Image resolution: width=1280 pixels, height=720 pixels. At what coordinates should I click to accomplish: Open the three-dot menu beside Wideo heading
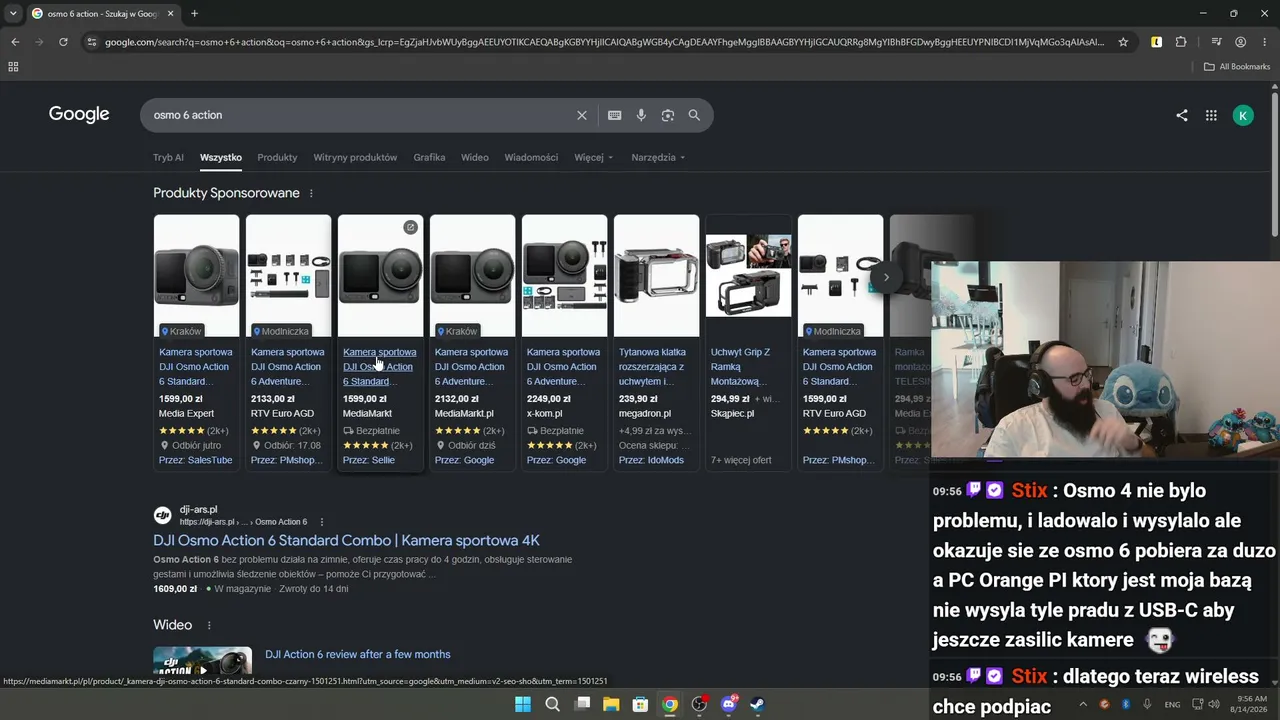tap(209, 625)
